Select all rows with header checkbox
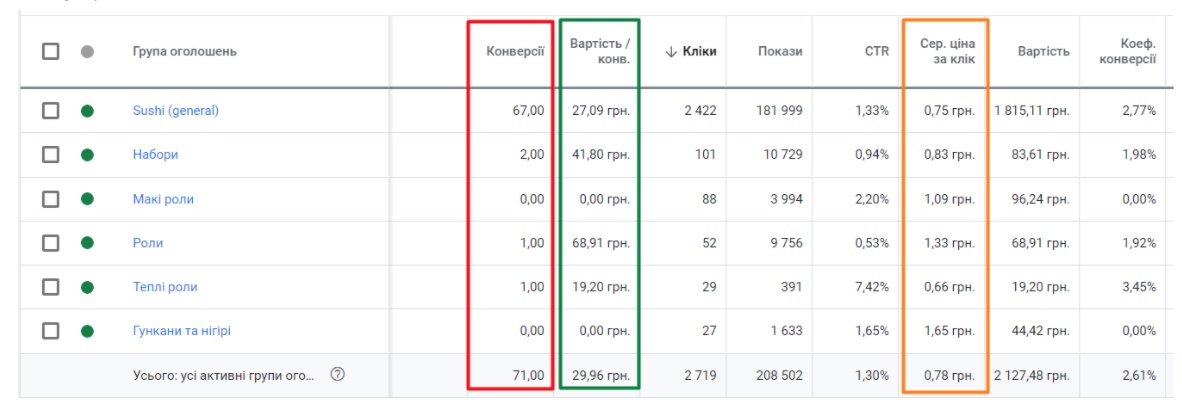Image resolution: width=1182 pixels, height=406 pixels. 50,52
